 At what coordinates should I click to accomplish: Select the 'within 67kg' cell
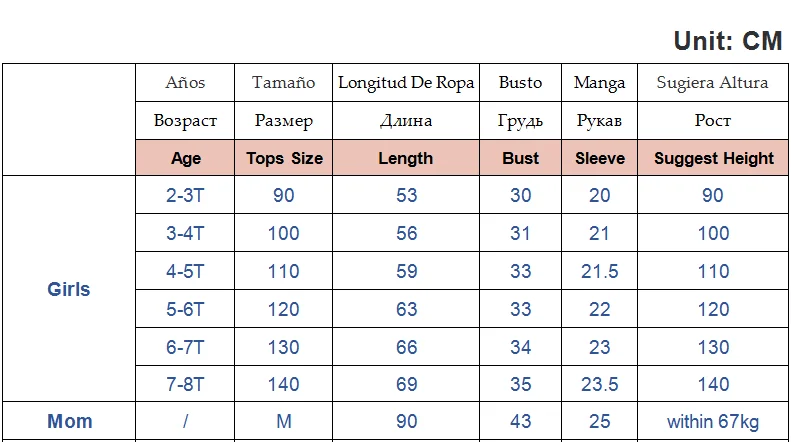coord(713,421)
